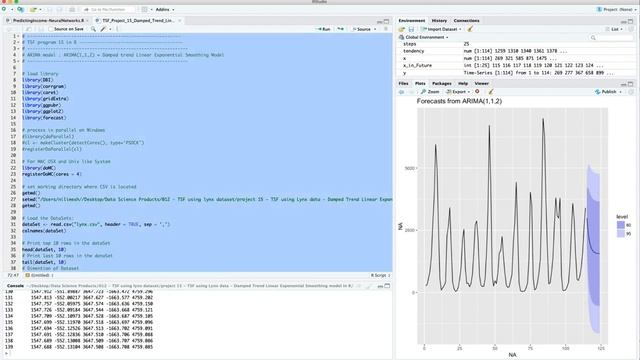Screen dimensions: 640x360
Task: Open the Global Environment selector
Action: pos(424,37)
